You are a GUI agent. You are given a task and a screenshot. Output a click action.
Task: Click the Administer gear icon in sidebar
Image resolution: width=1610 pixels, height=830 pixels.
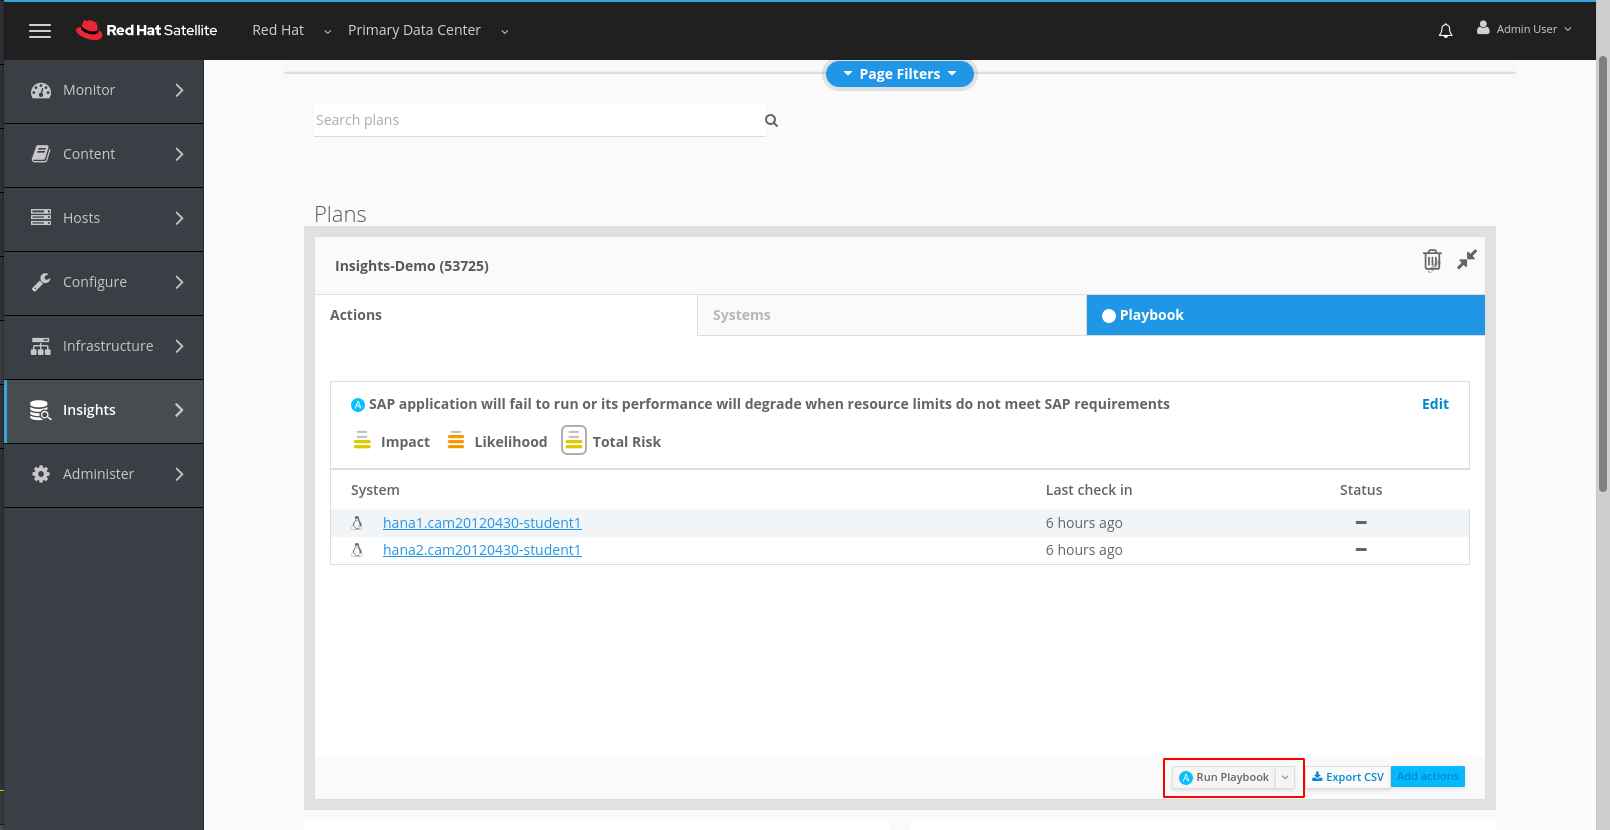coord(41,474)
